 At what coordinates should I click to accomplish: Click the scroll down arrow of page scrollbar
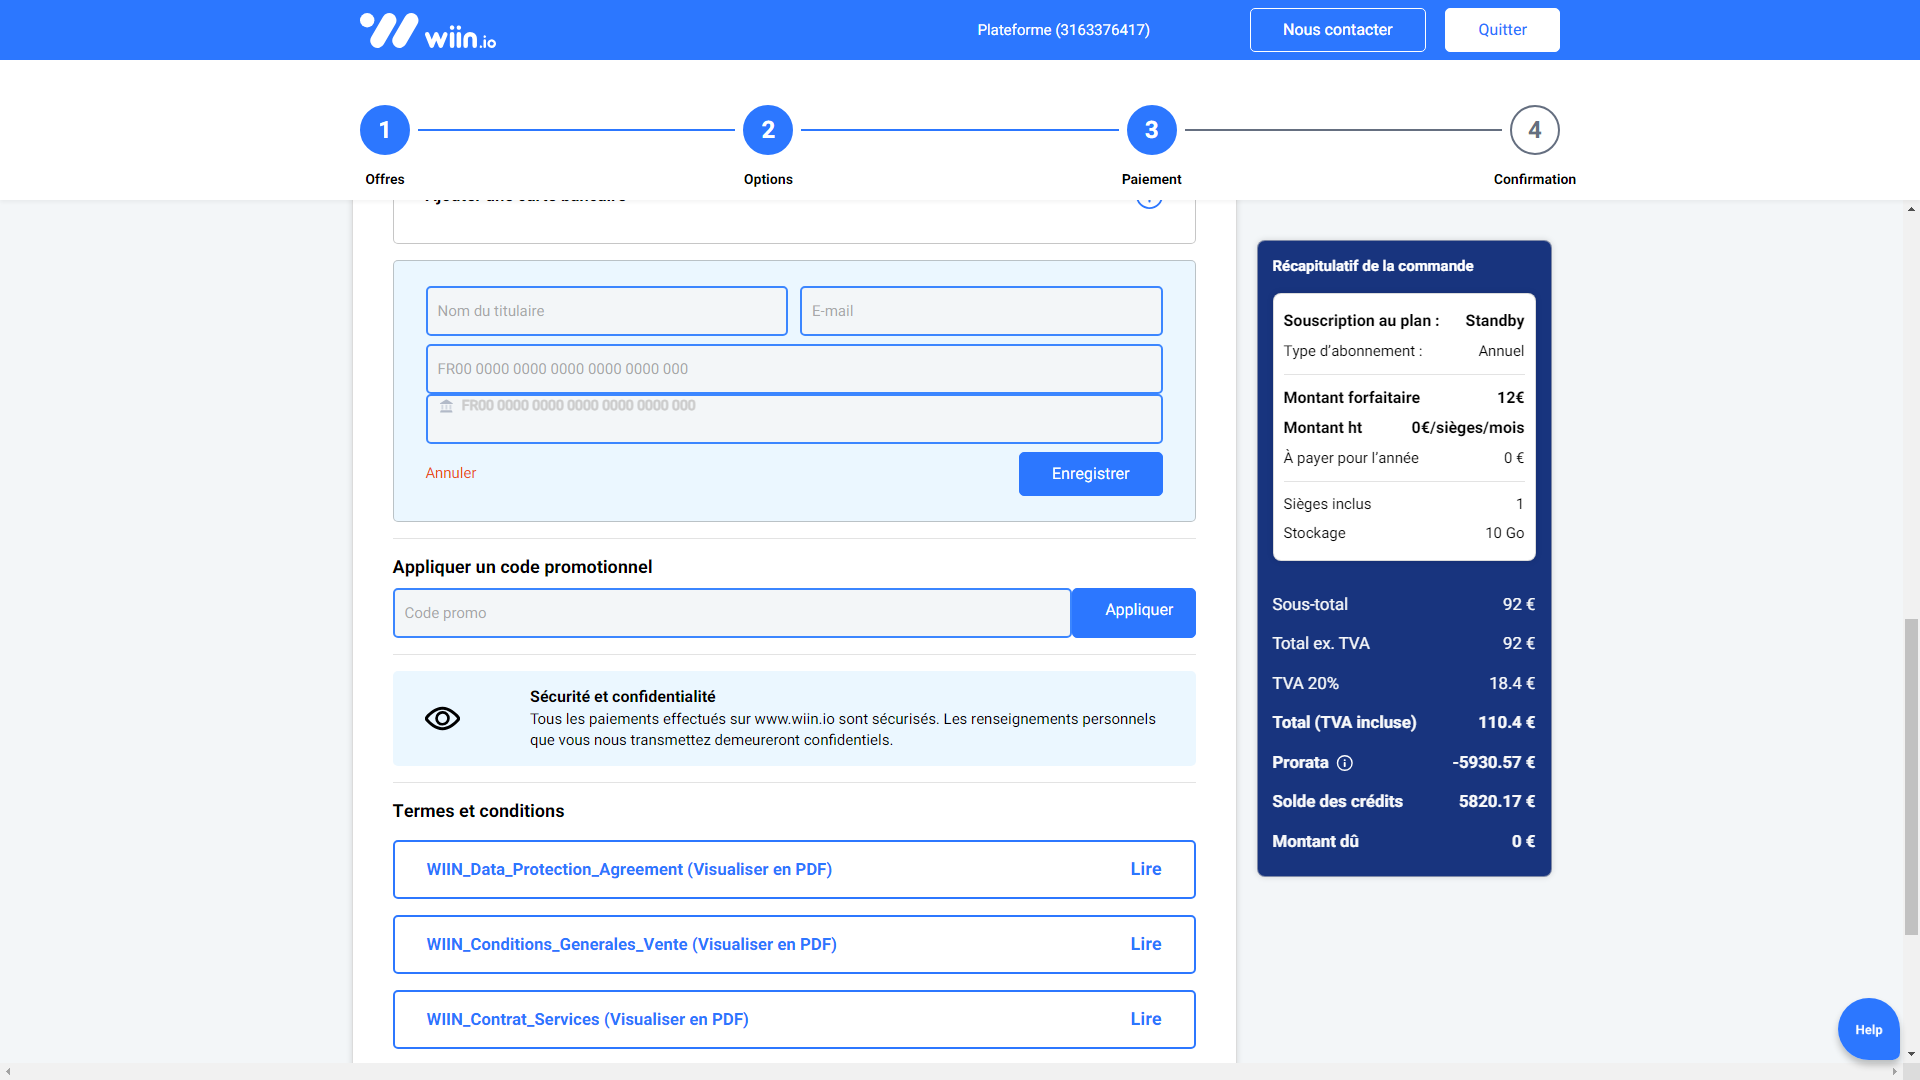point(1911,1054)
